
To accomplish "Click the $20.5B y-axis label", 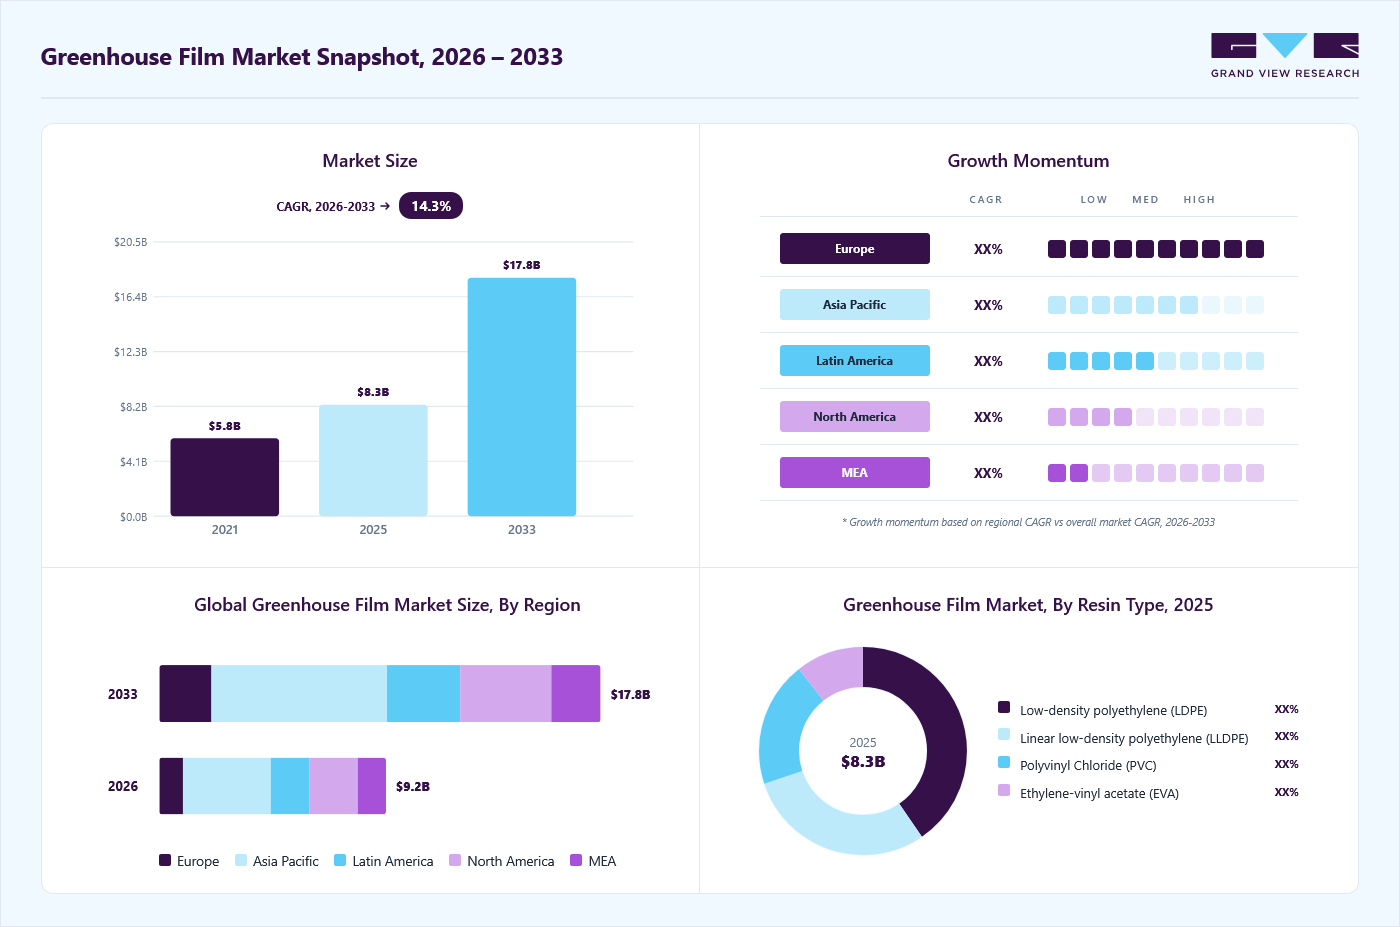I will [x=131, y=242].
